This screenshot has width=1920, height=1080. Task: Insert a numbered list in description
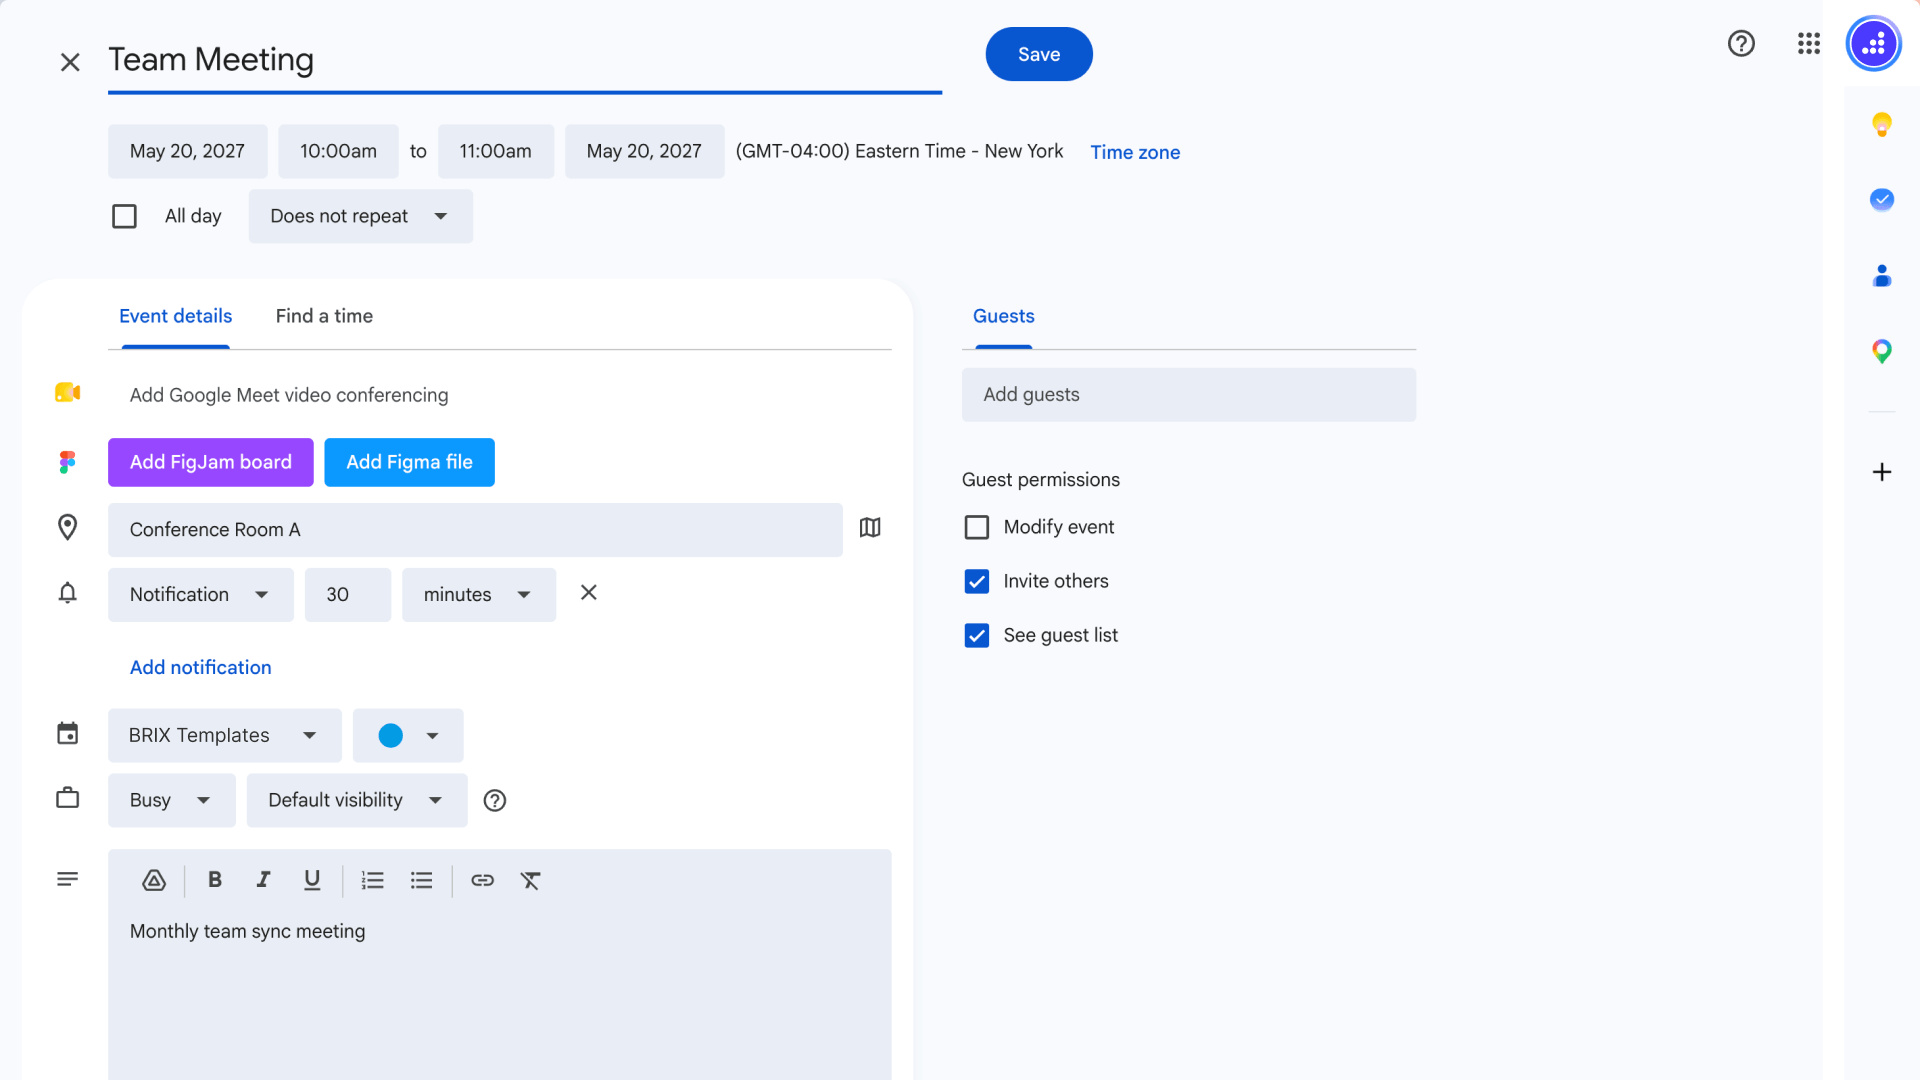click(x=373, y=880)
